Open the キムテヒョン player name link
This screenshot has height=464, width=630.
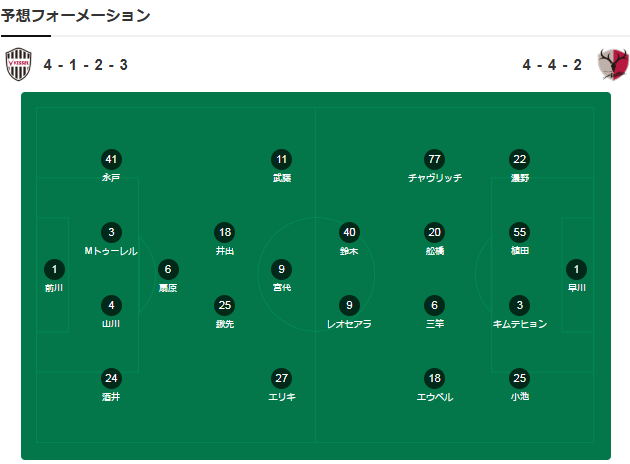pos(519,324)
